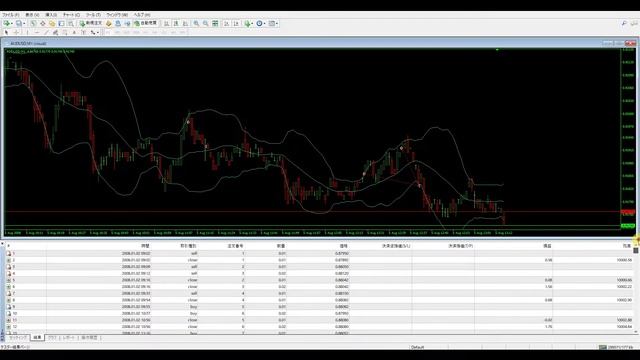This screenshot has width=640, height=360.
Task: Open the ヘルプ (Help) menu
Action: [x=142, y=15]
